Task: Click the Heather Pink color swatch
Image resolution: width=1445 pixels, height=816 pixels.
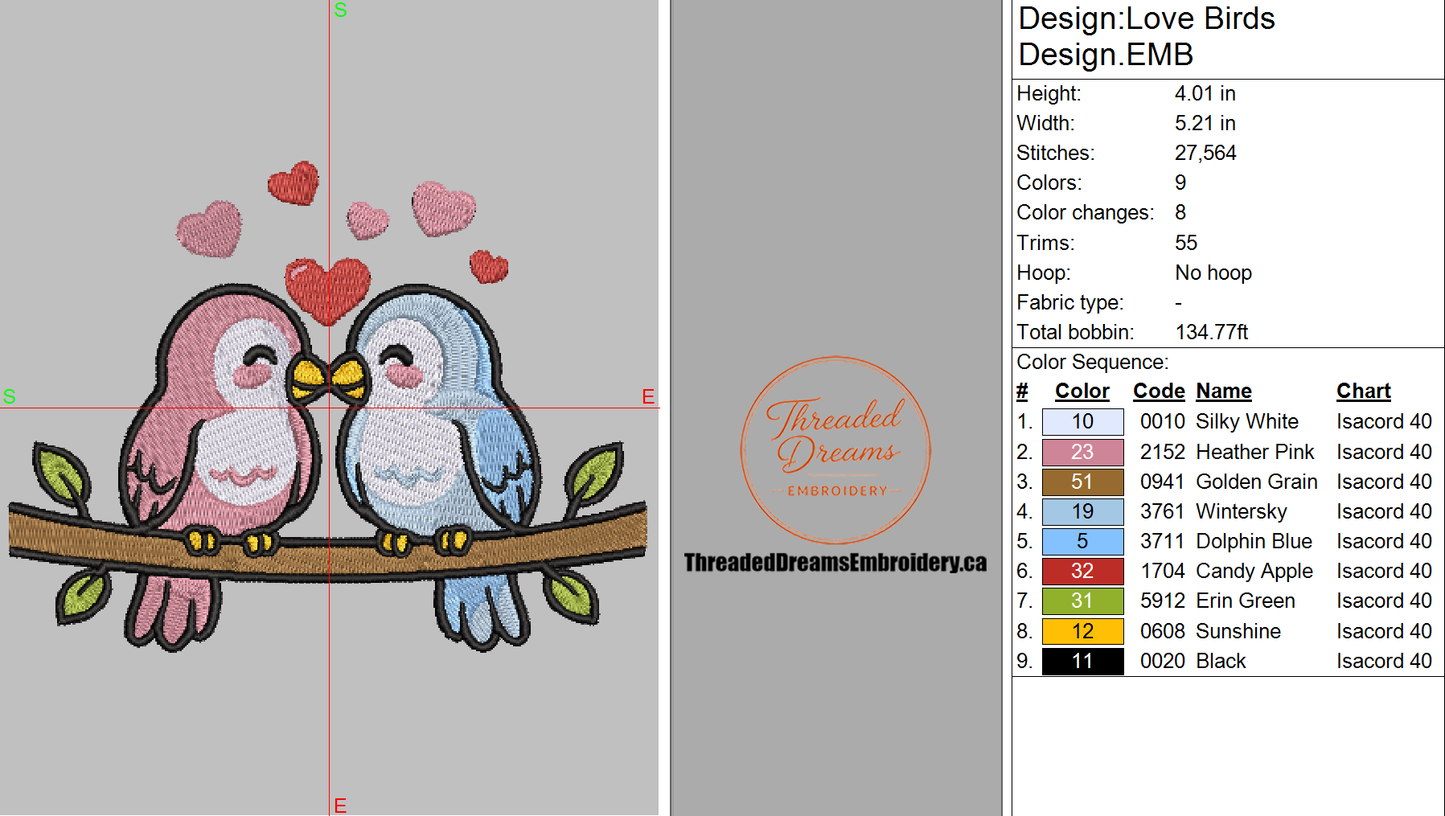Action: (1082, 452)
